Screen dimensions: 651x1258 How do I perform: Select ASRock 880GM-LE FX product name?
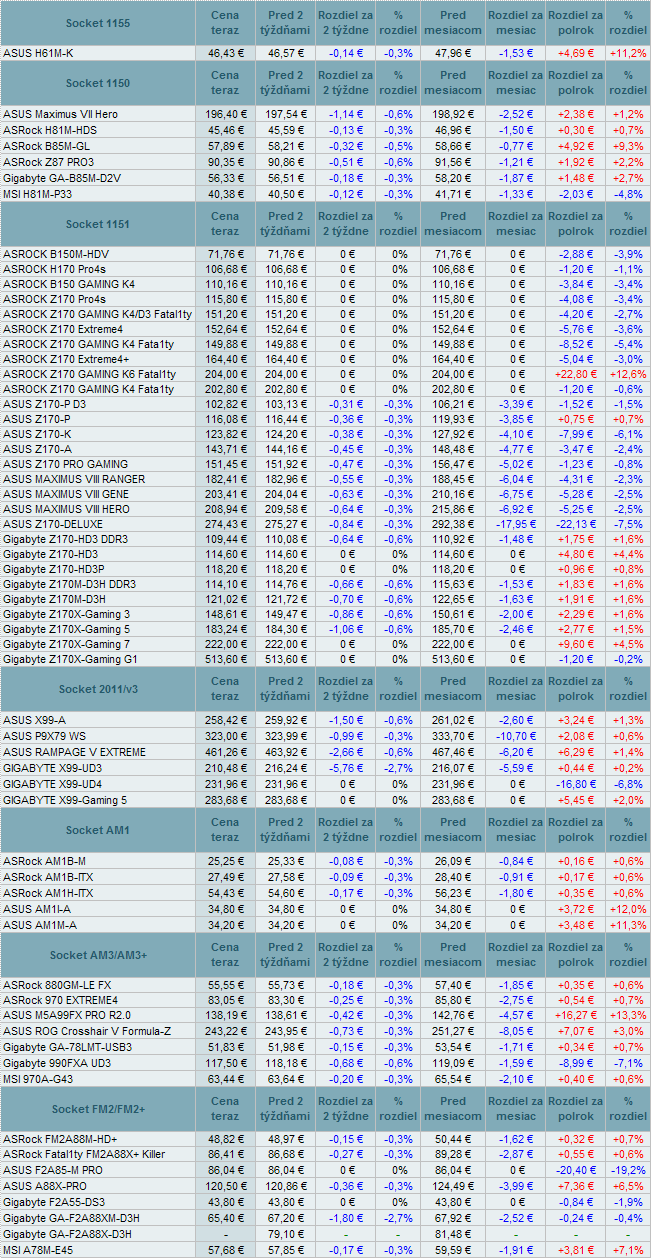pos(57,985)
